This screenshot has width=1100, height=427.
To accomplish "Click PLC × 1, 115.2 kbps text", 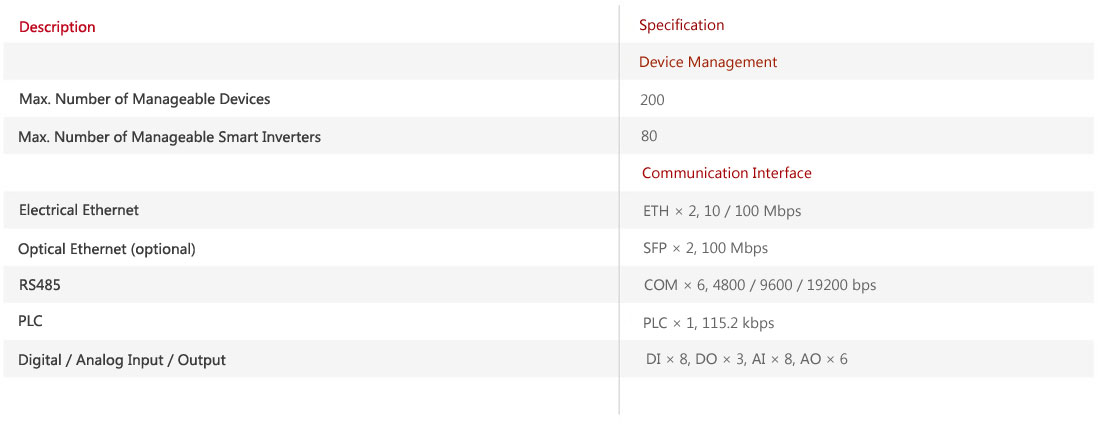I will pyautogui.click(x=709, y=323).
